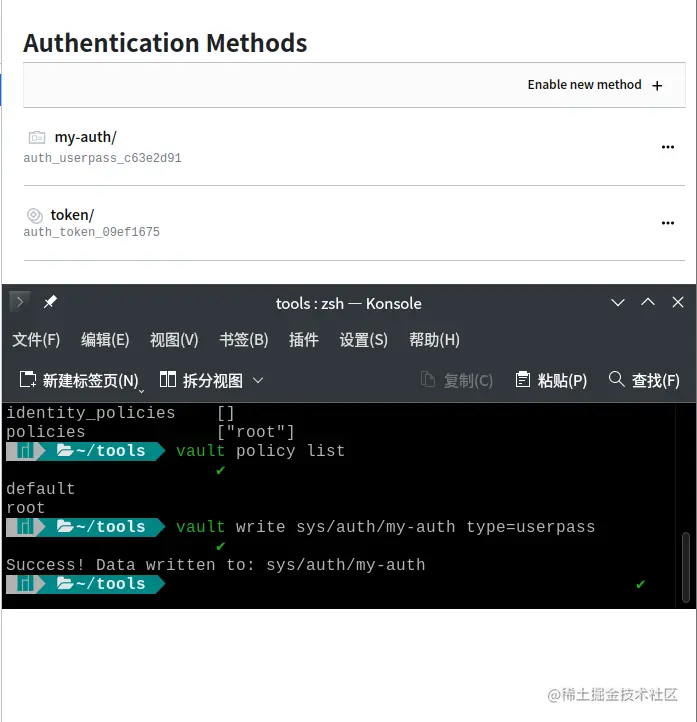Open the 帮助(H) menu in Konsole
This screenshot has width=697, height=722.
[434, 340]
